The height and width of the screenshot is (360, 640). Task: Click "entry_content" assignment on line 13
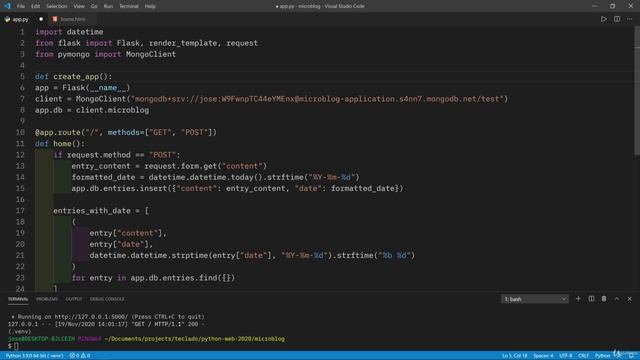coord(101,166)
